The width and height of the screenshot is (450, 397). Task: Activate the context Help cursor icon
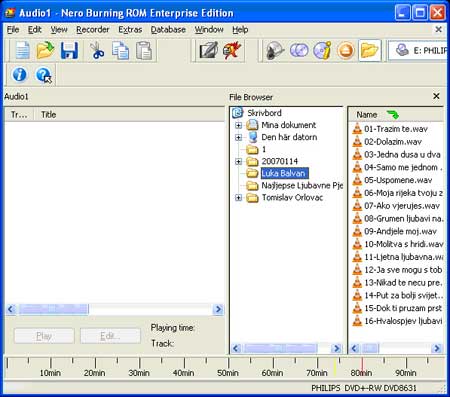coord(44,75)
